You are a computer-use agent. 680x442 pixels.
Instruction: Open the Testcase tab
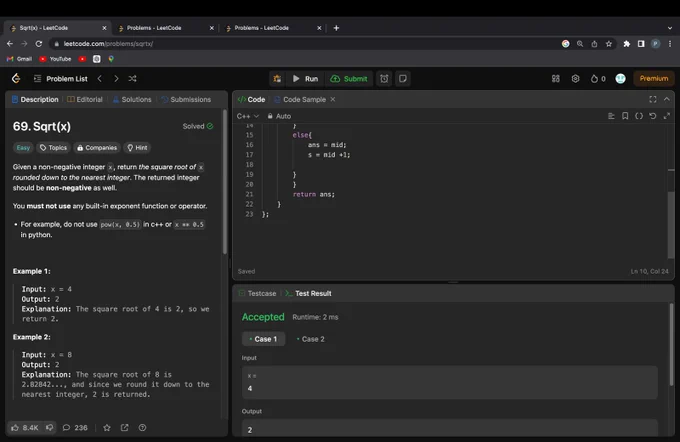click(257, 293)
